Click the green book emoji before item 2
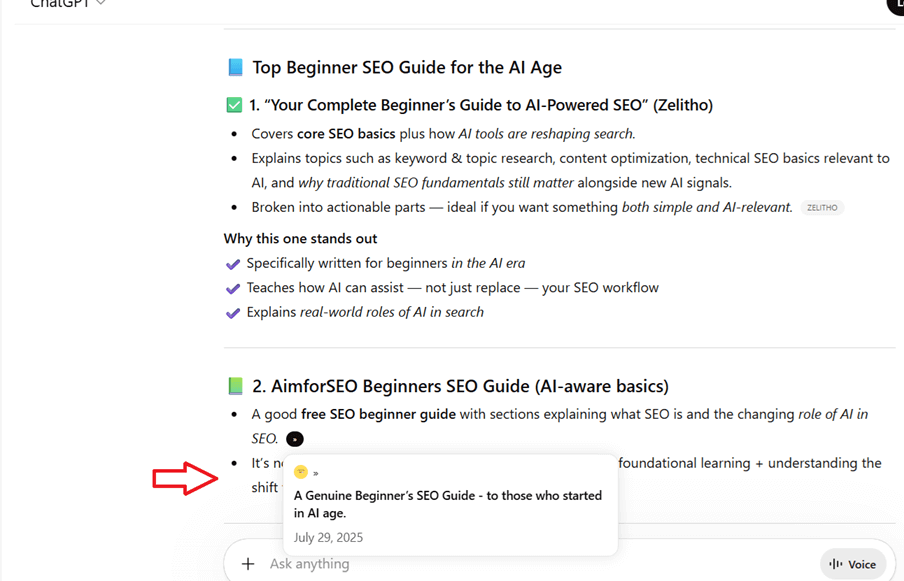904x581 pixels. pyautogui.click(x=235, y=386)
